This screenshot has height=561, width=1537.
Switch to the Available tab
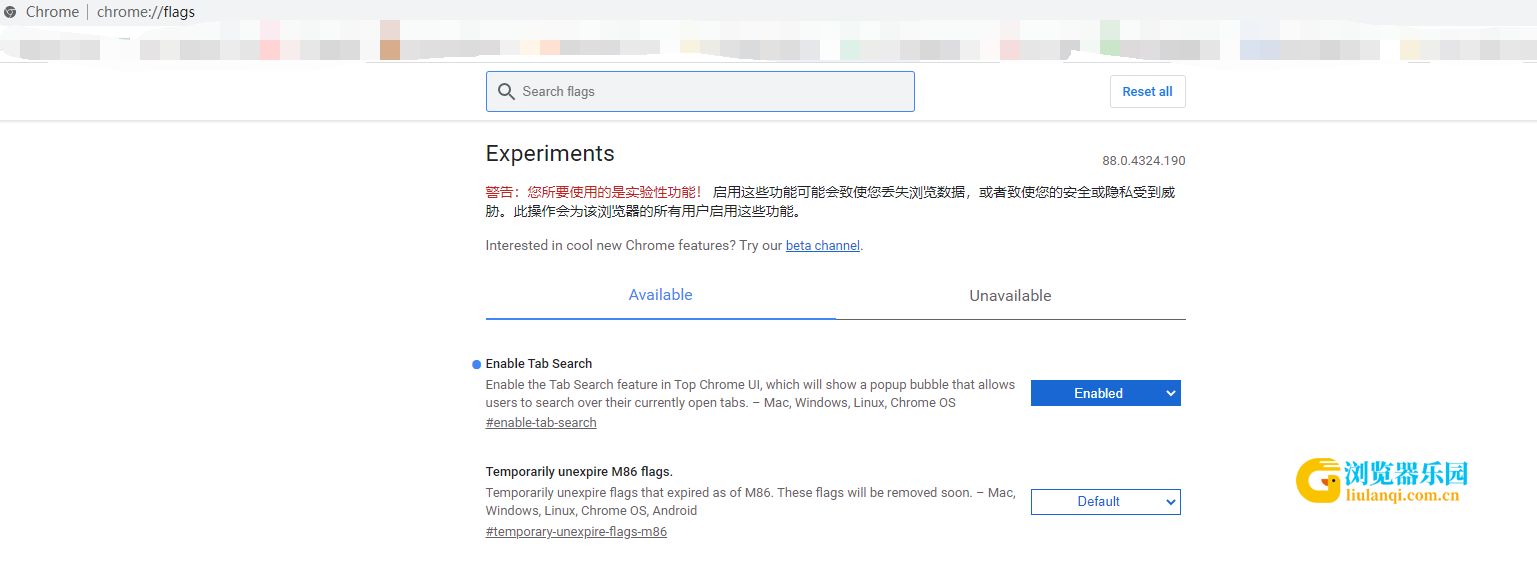click(660, 295)
